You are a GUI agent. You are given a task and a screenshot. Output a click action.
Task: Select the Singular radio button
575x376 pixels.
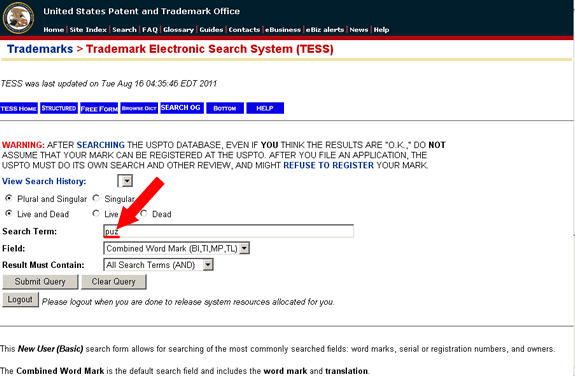(96, 198)
